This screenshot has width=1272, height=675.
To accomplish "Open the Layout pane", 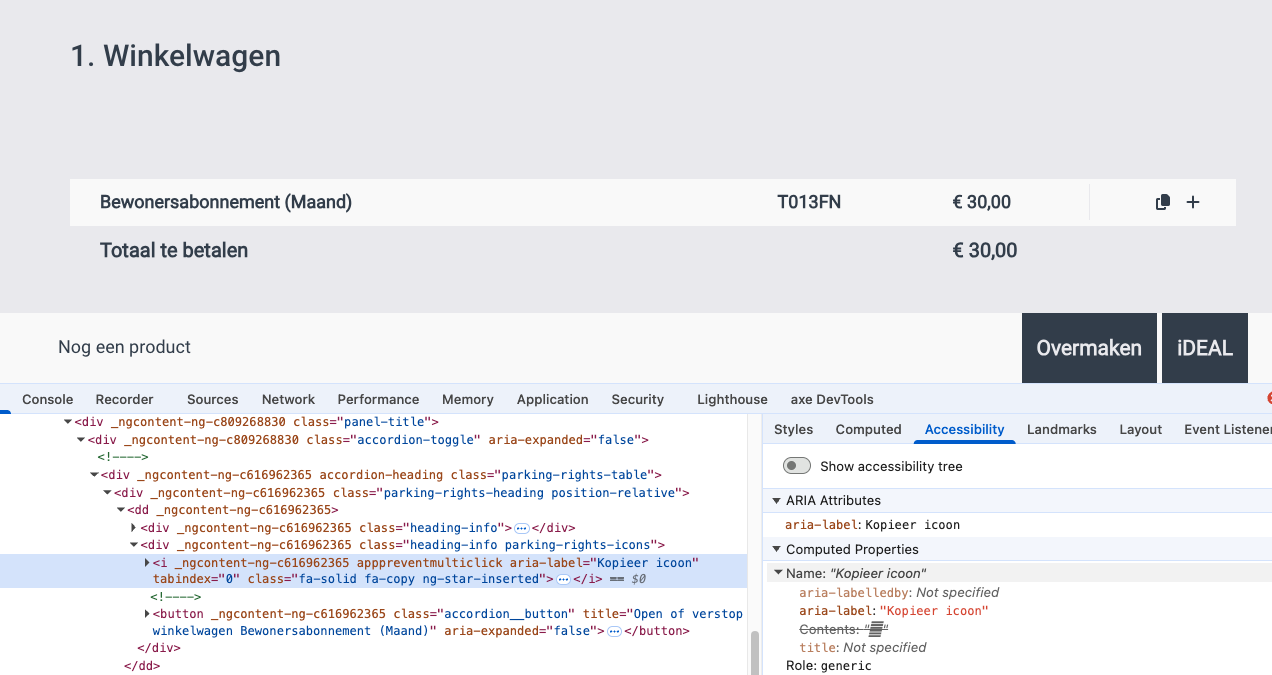I will coord(1141,429).
